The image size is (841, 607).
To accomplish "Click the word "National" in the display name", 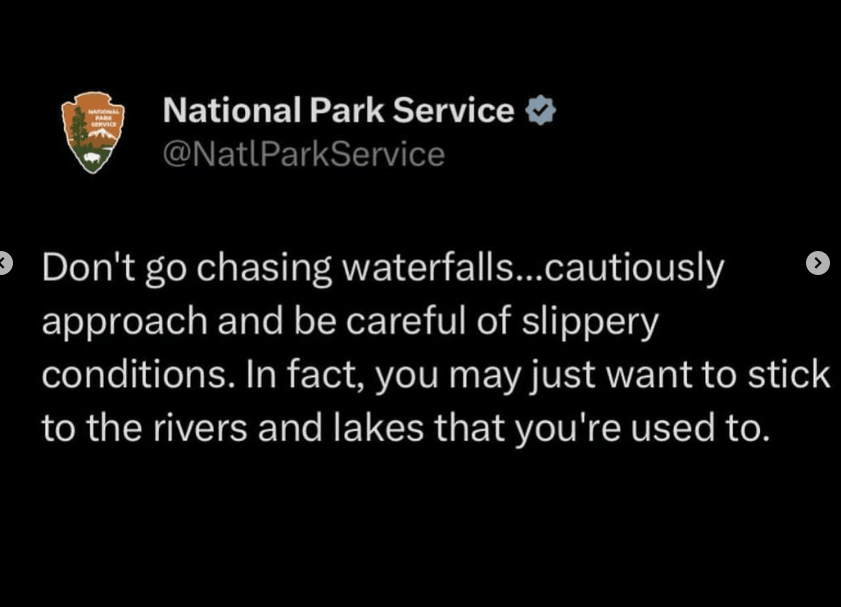I will click(232, 110).
